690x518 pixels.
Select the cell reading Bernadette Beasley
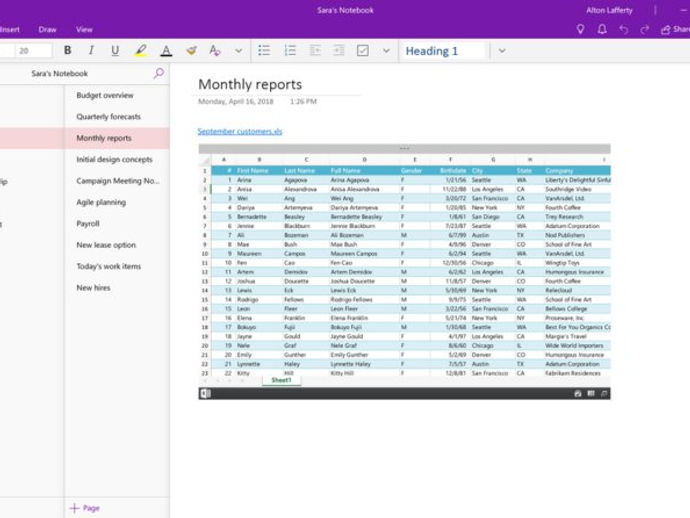click(x=364, y=217)
